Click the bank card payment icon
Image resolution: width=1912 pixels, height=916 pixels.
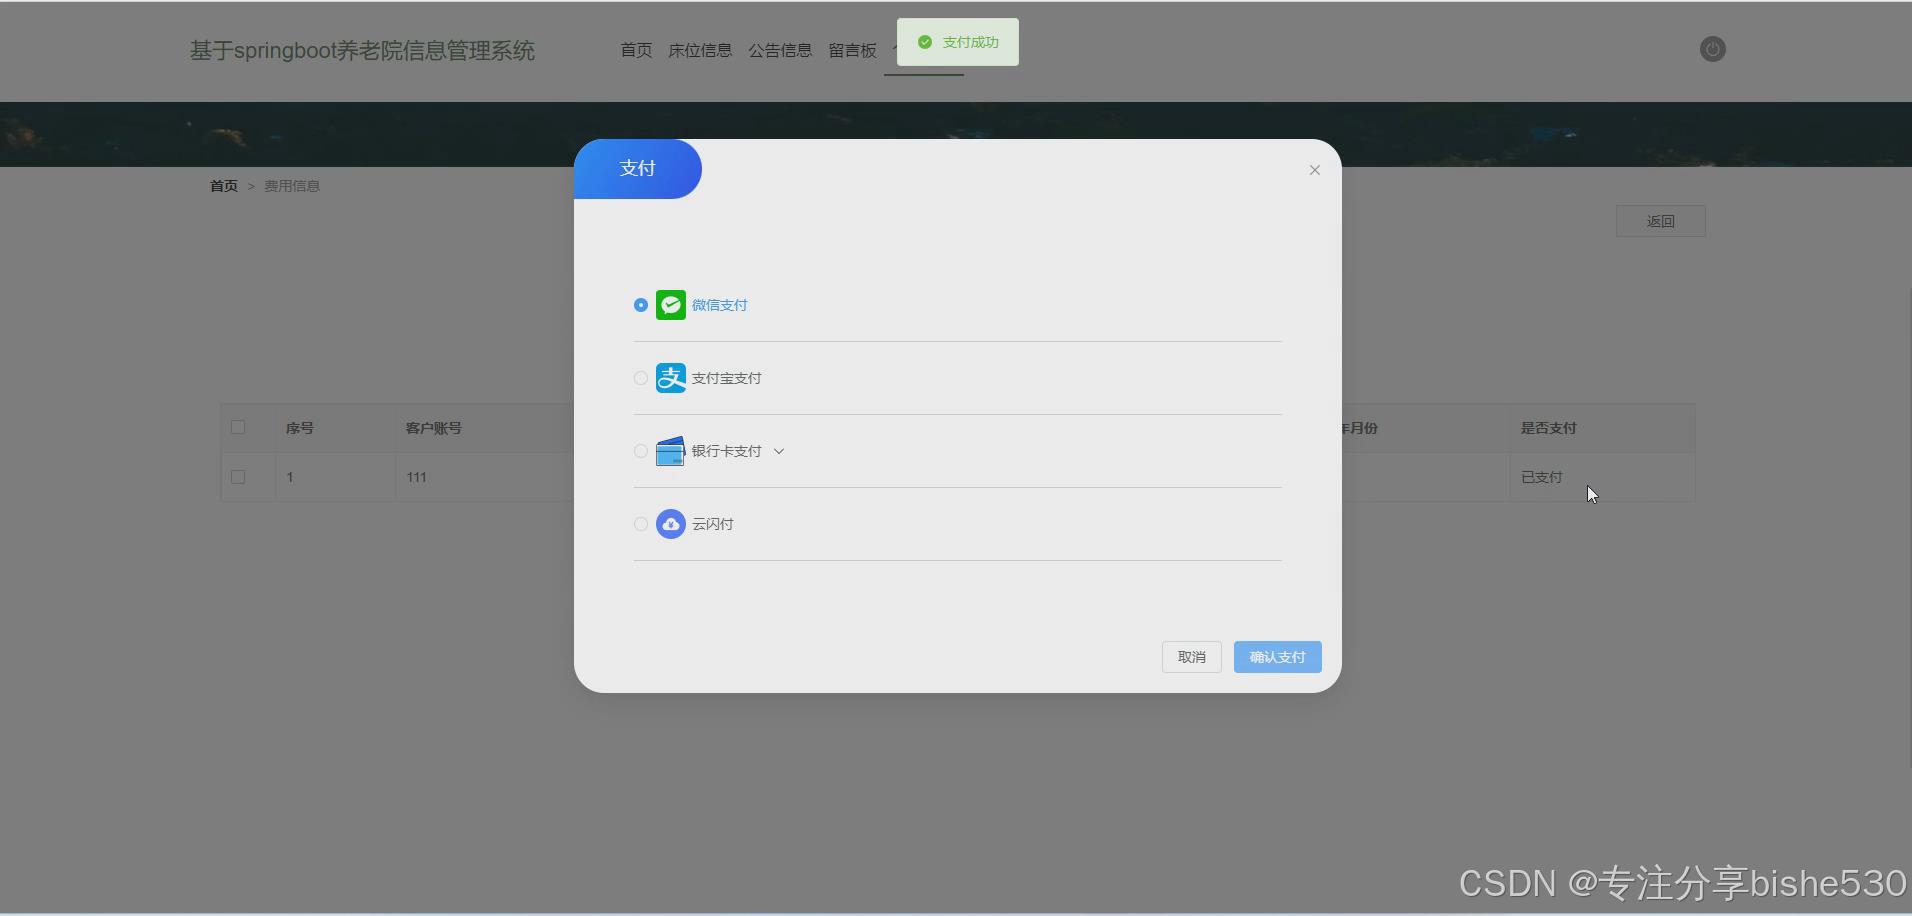pyautogui.click(x=670, y=451)
